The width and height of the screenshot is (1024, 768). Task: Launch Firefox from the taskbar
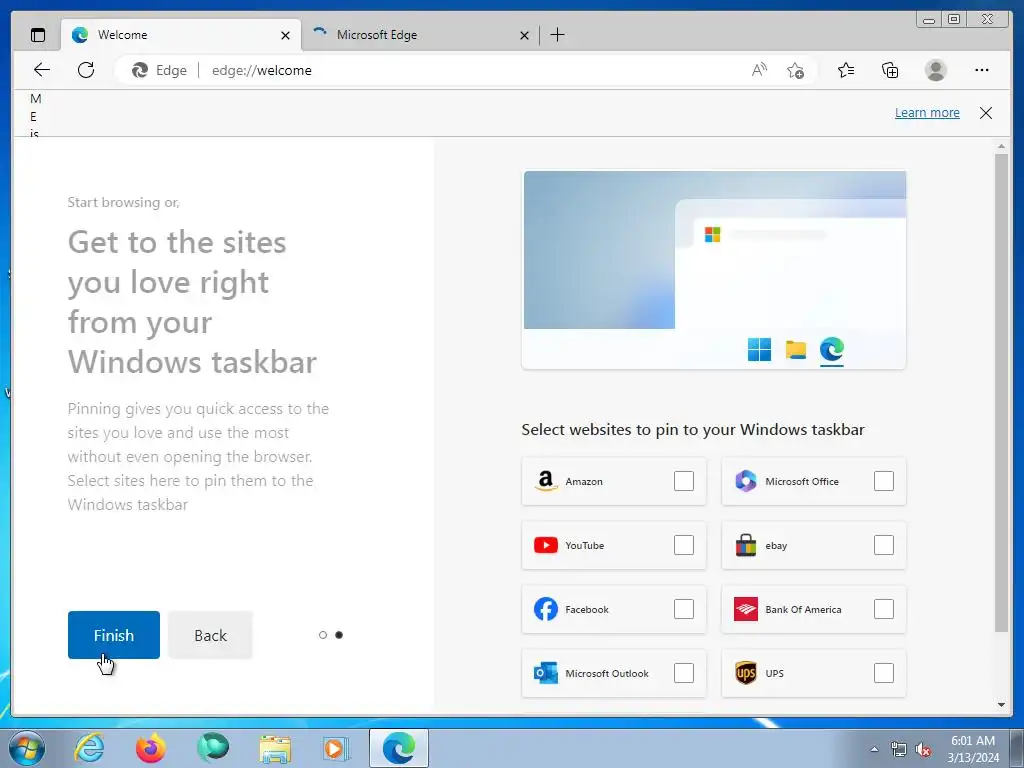pos(151,748)
